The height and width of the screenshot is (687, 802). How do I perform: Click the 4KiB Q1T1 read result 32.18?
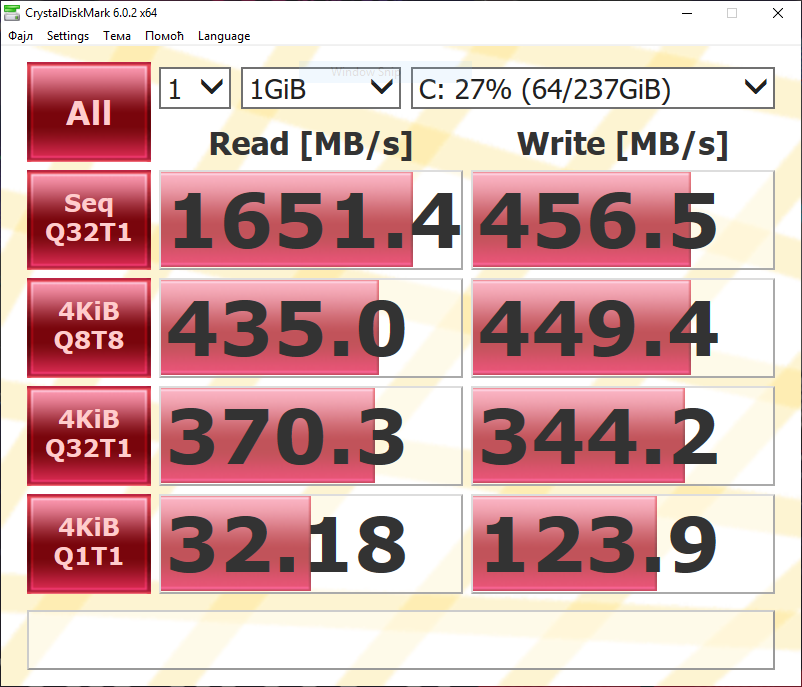coord(311,544)
